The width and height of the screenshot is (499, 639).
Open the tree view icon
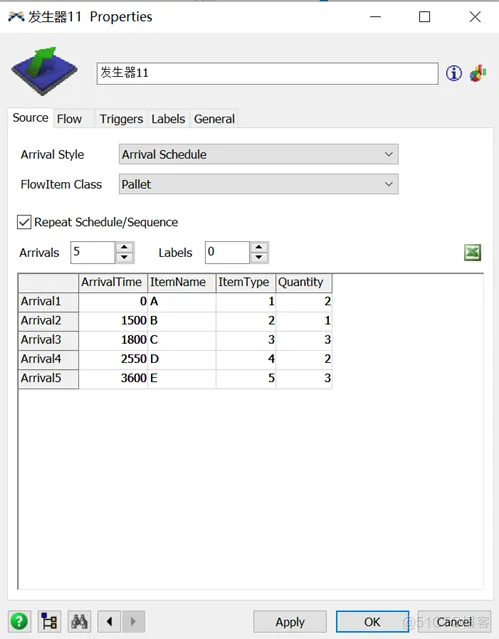click(x=49, y=621)
